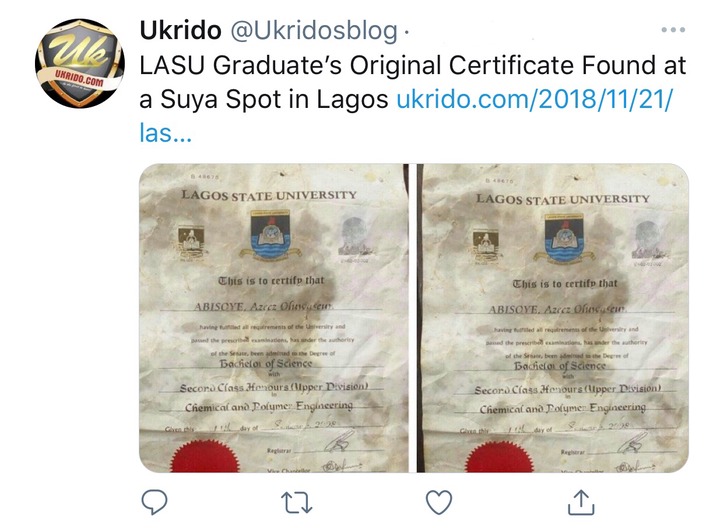Retweet using the arrows icon
The image size is (720, 528).
pyautogui.click(x=297, y=503)
